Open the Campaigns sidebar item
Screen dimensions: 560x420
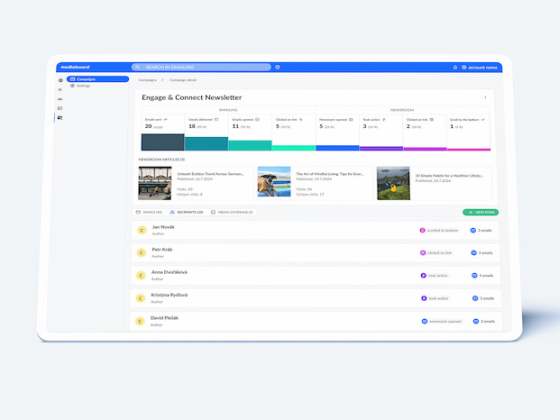point(98,79)
